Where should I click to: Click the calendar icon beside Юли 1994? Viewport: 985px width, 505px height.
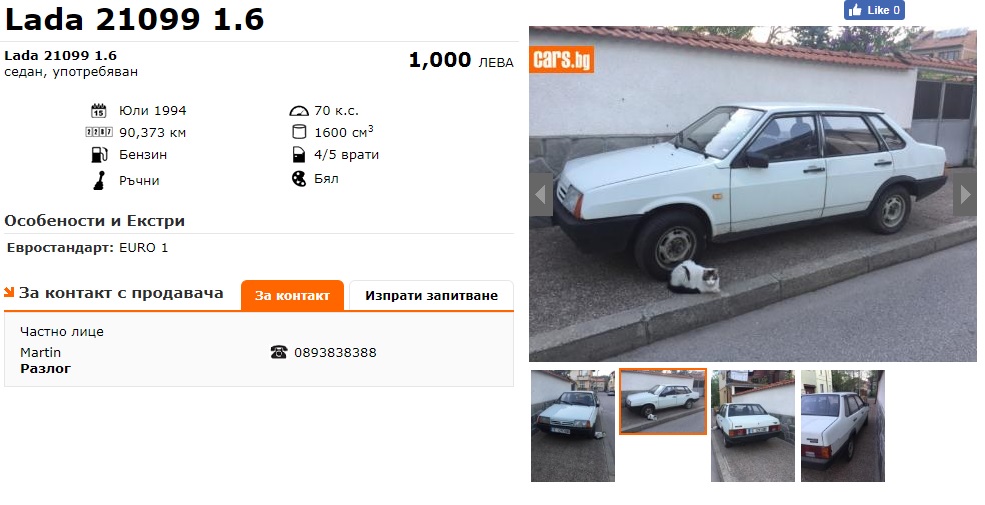(x=99, y=111)
